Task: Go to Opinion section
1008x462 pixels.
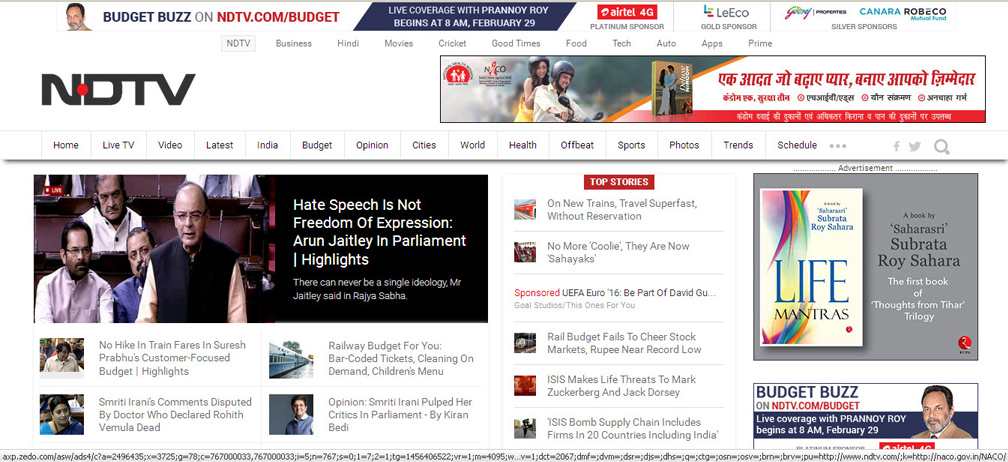Action: tap(372, 145)
